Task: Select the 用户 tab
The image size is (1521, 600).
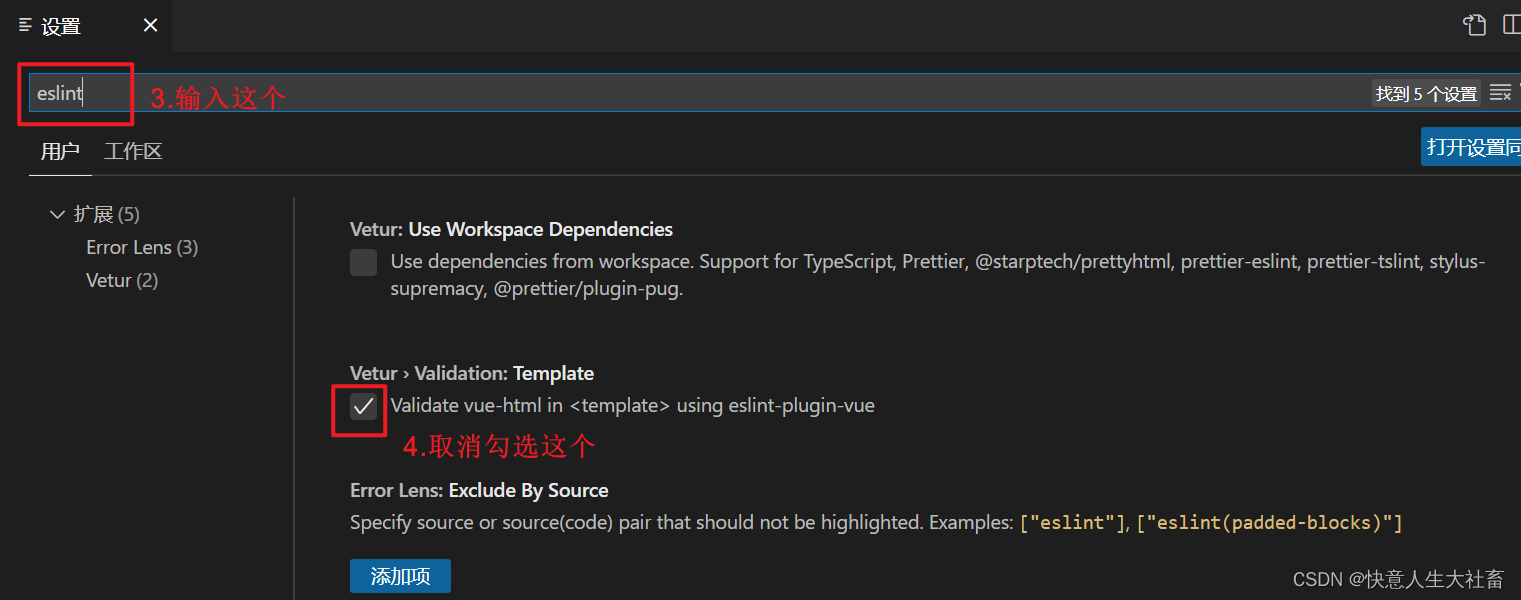Action: point(59,151)
